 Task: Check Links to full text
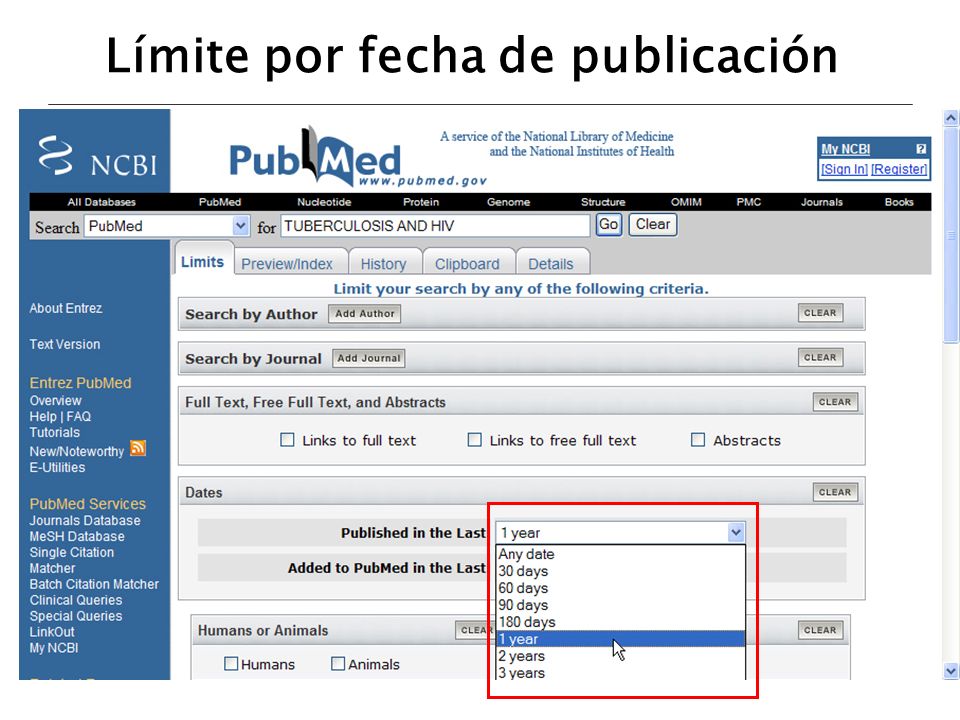[x=287, y=440]
